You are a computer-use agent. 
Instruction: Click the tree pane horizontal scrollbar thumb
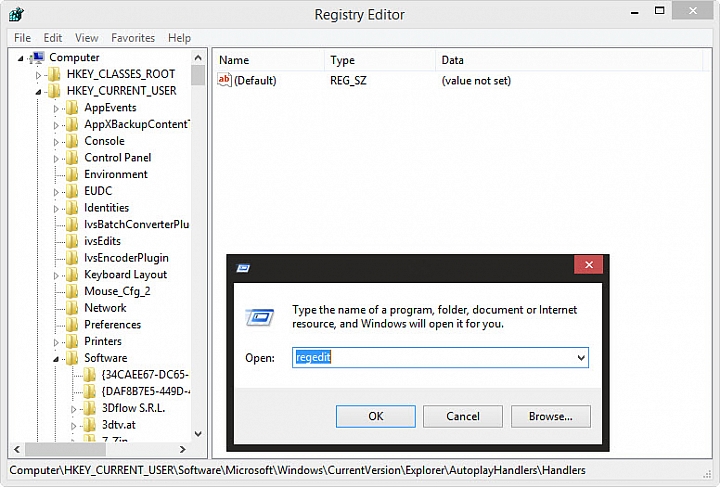tap(66, 449)
